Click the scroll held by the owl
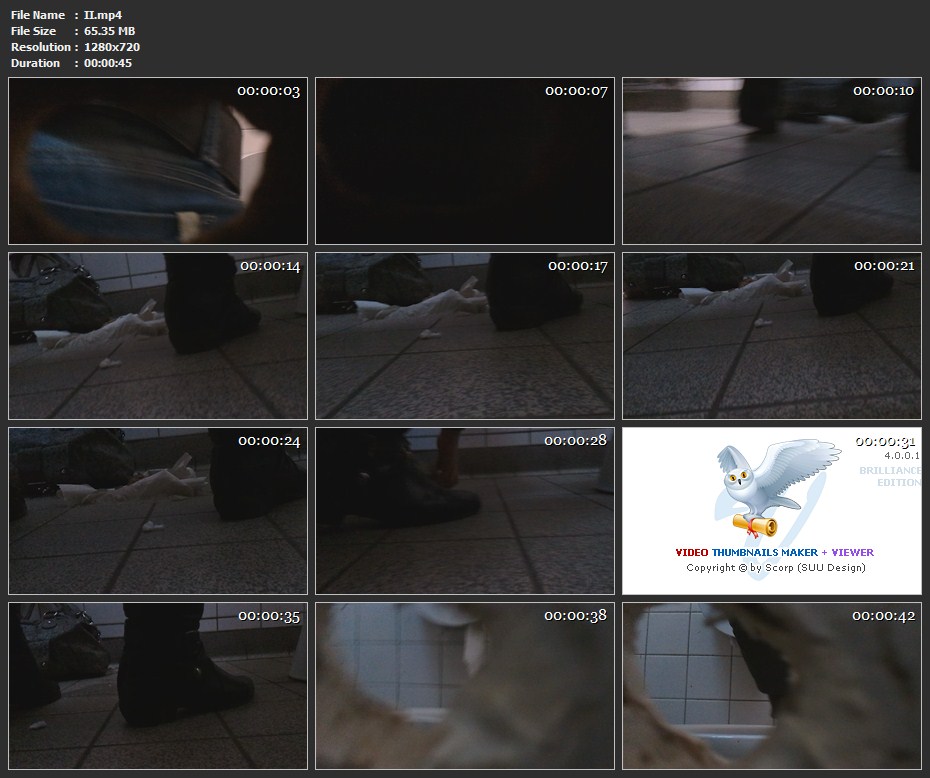The width and height of the screenshot is (930, 778). coord(755,524)
